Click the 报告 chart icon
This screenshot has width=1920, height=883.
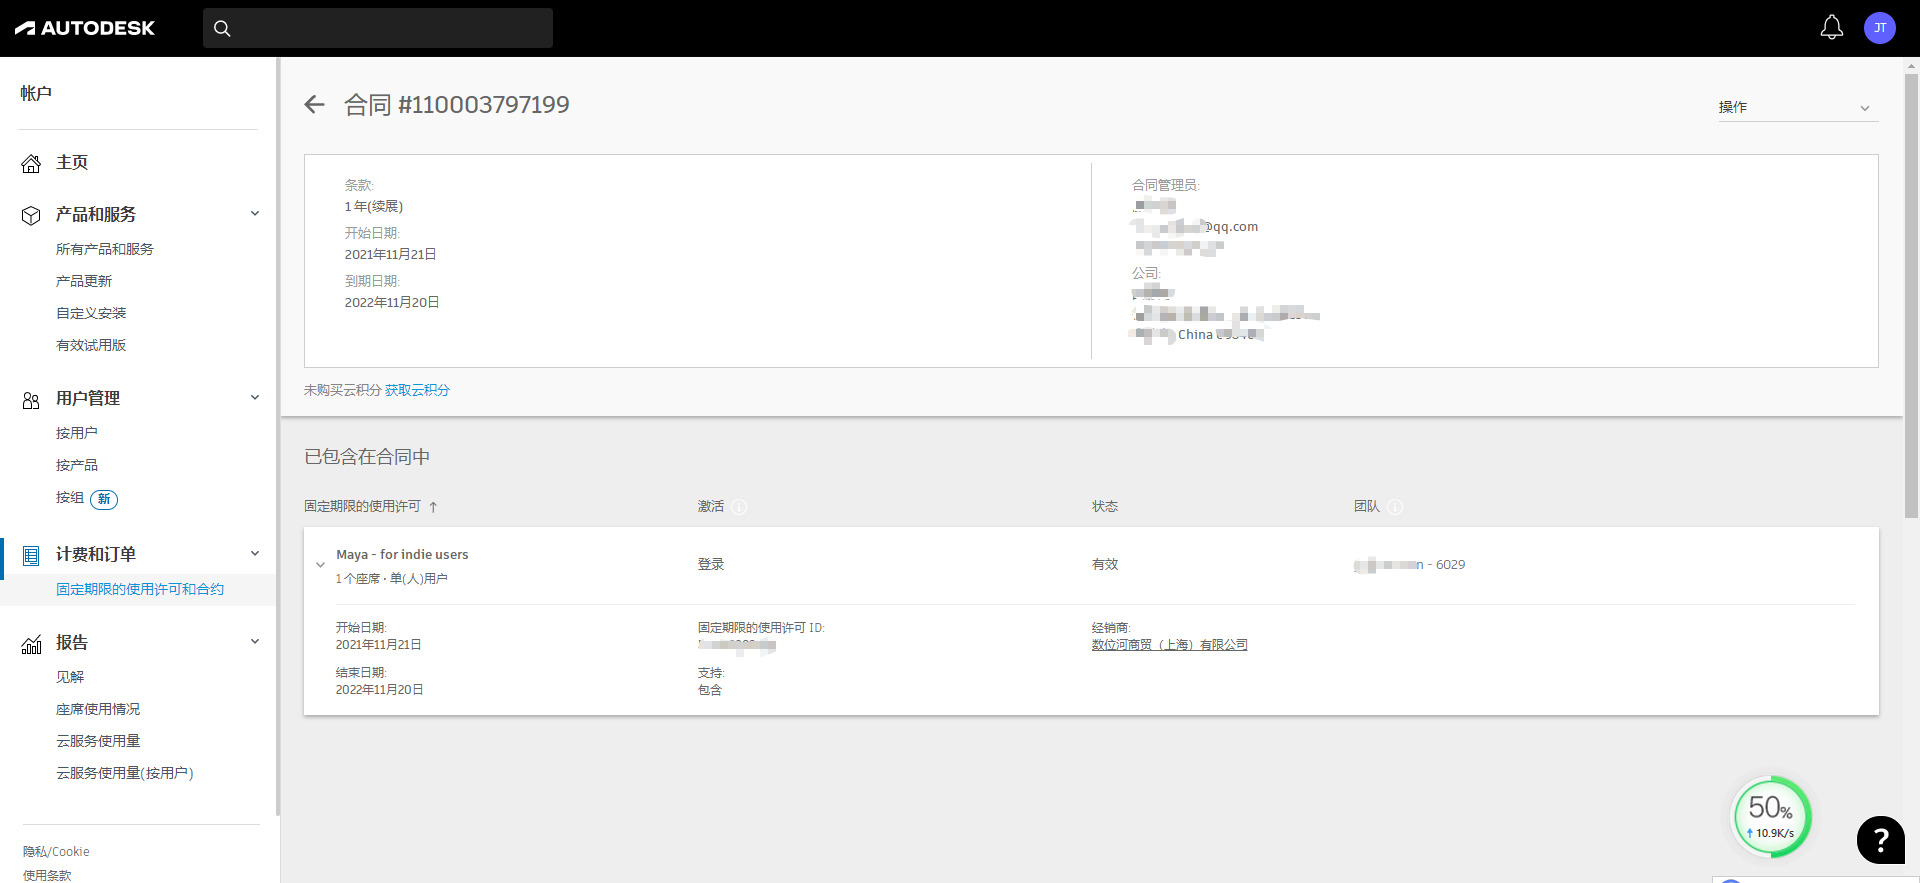[31, 645]
